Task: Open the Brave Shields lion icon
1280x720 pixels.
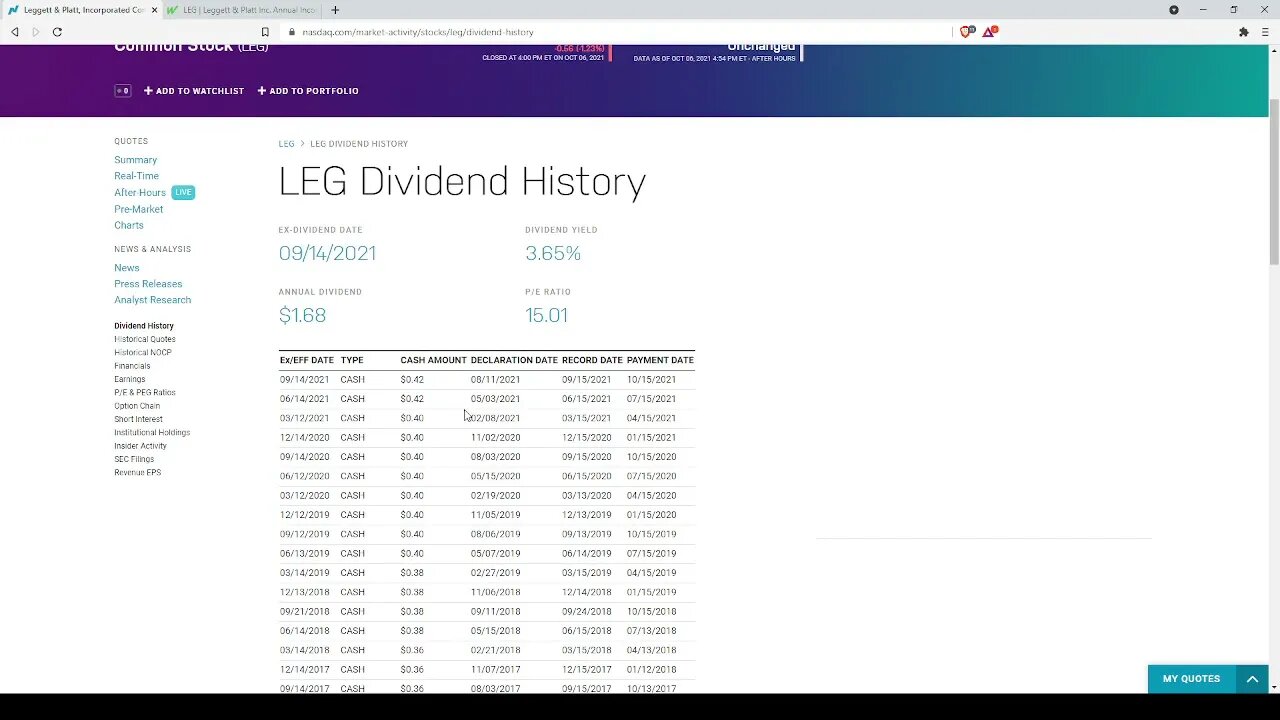Action: [x=967, y=32]
